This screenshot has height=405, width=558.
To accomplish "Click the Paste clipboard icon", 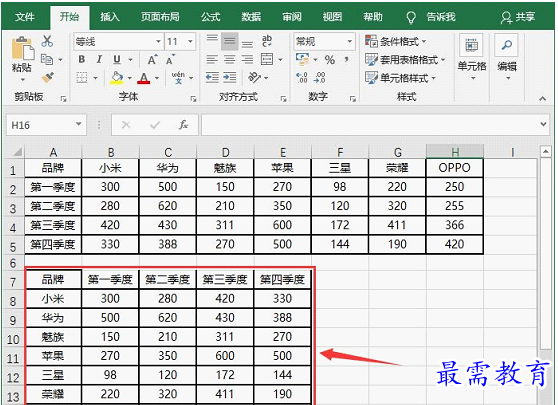I will (x=22, y=48).
